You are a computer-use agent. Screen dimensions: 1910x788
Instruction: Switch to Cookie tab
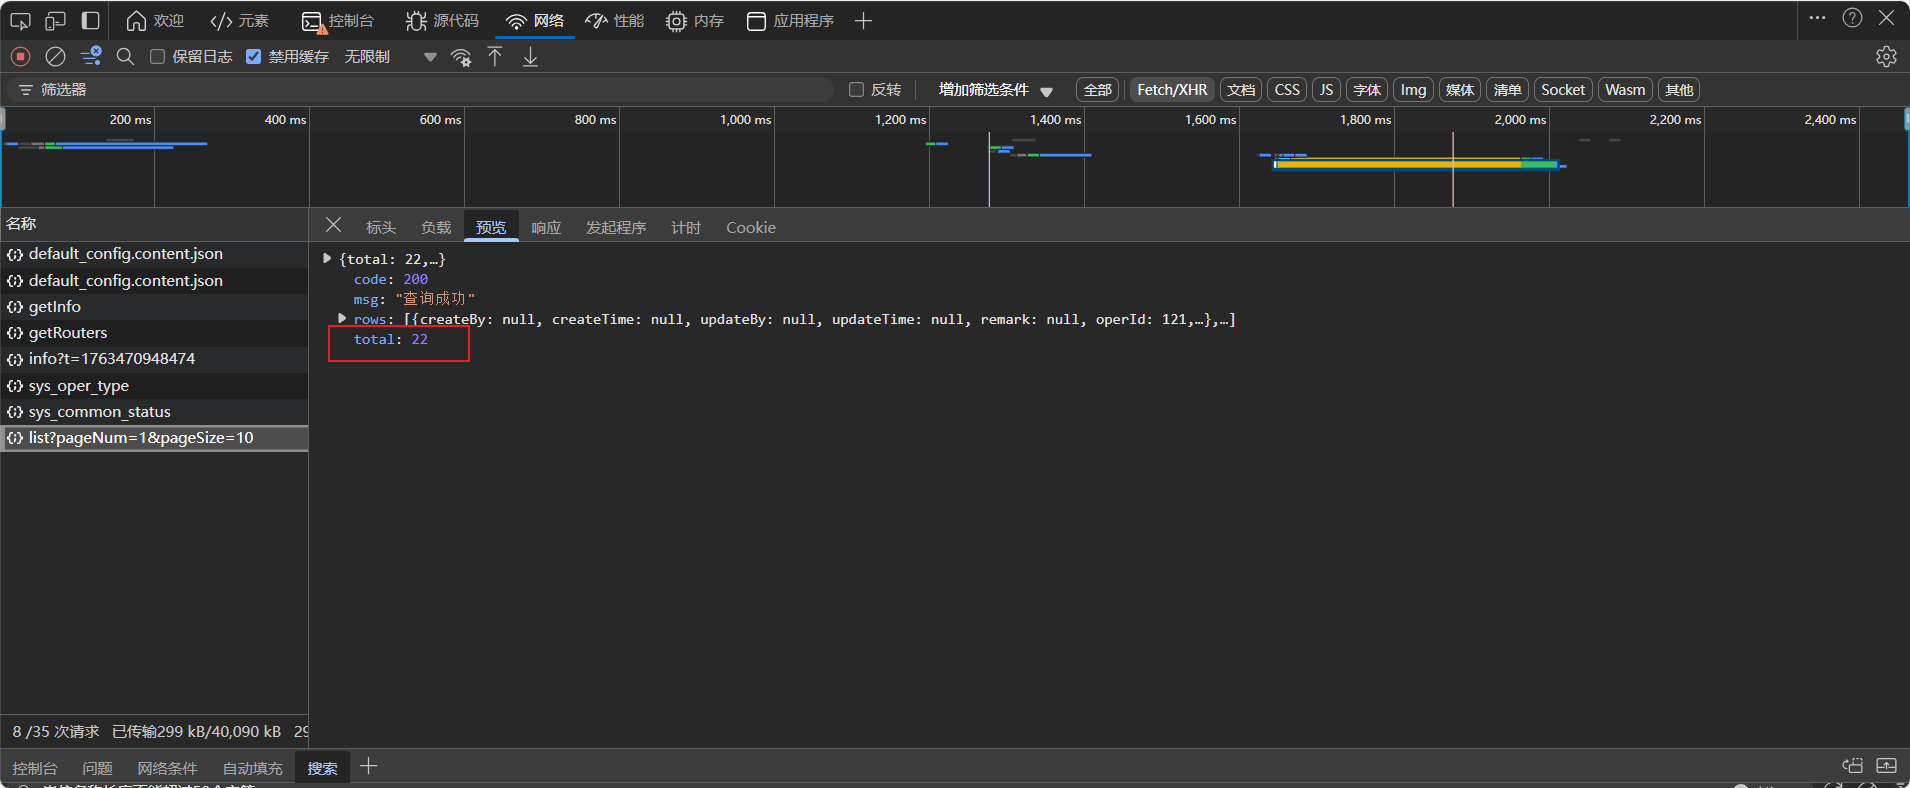[751, 227]
